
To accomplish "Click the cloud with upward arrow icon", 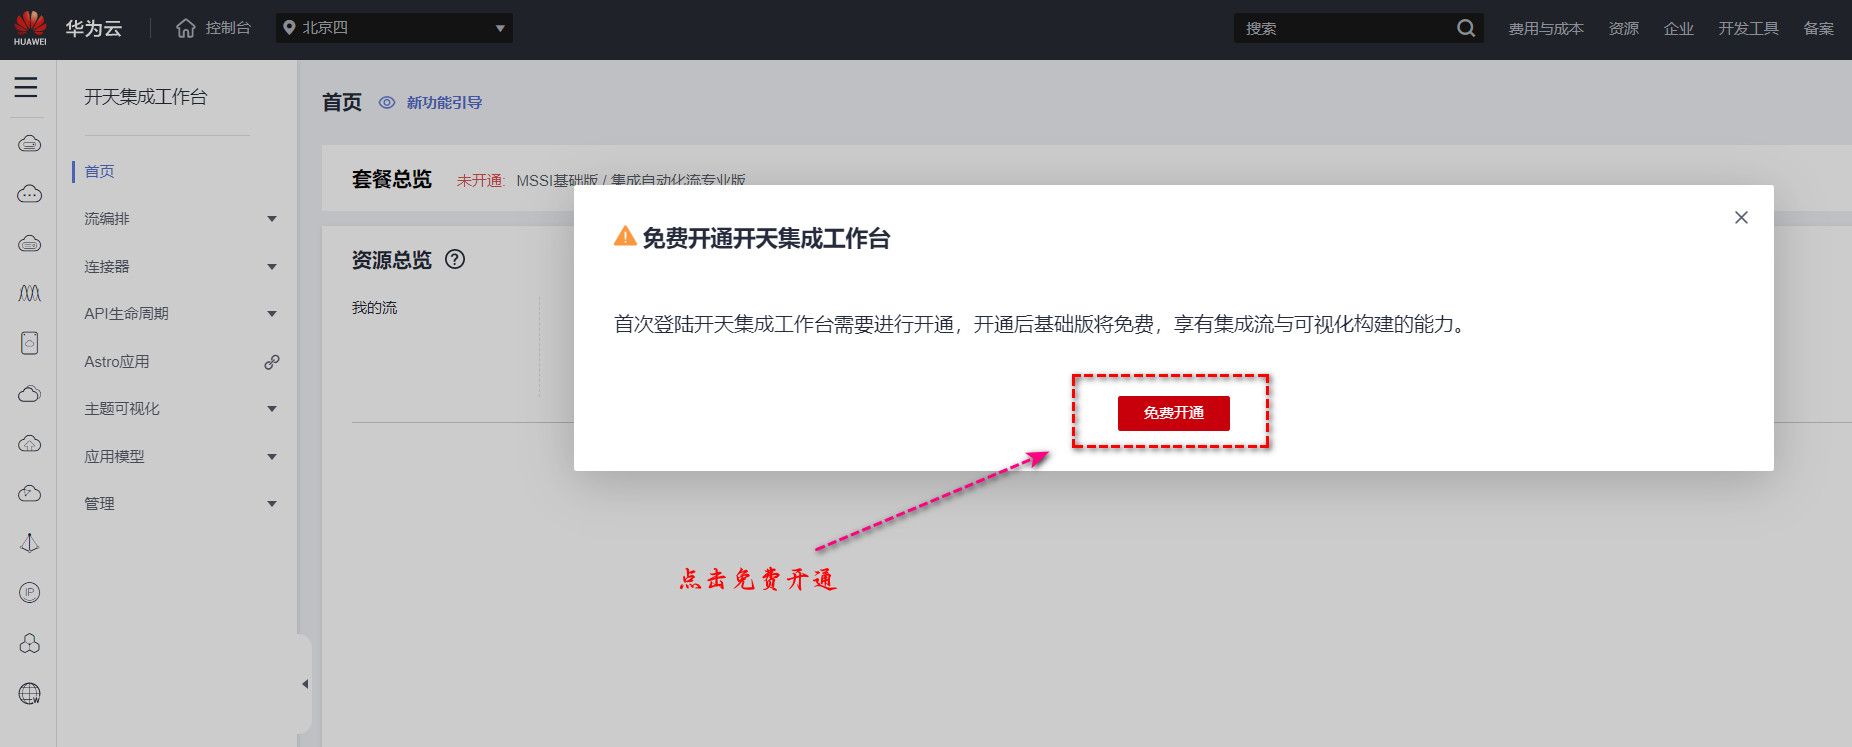I will click(x=30, y=443).
